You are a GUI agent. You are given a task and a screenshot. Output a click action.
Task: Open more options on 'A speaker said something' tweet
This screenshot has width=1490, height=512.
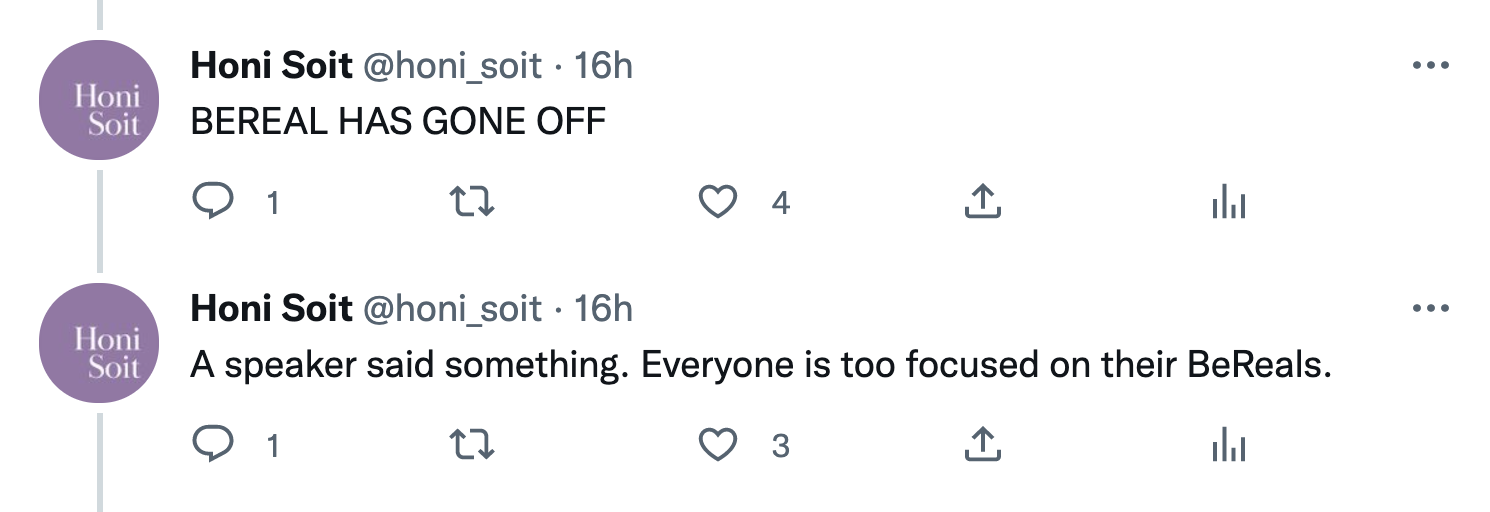pos(1430,308)
